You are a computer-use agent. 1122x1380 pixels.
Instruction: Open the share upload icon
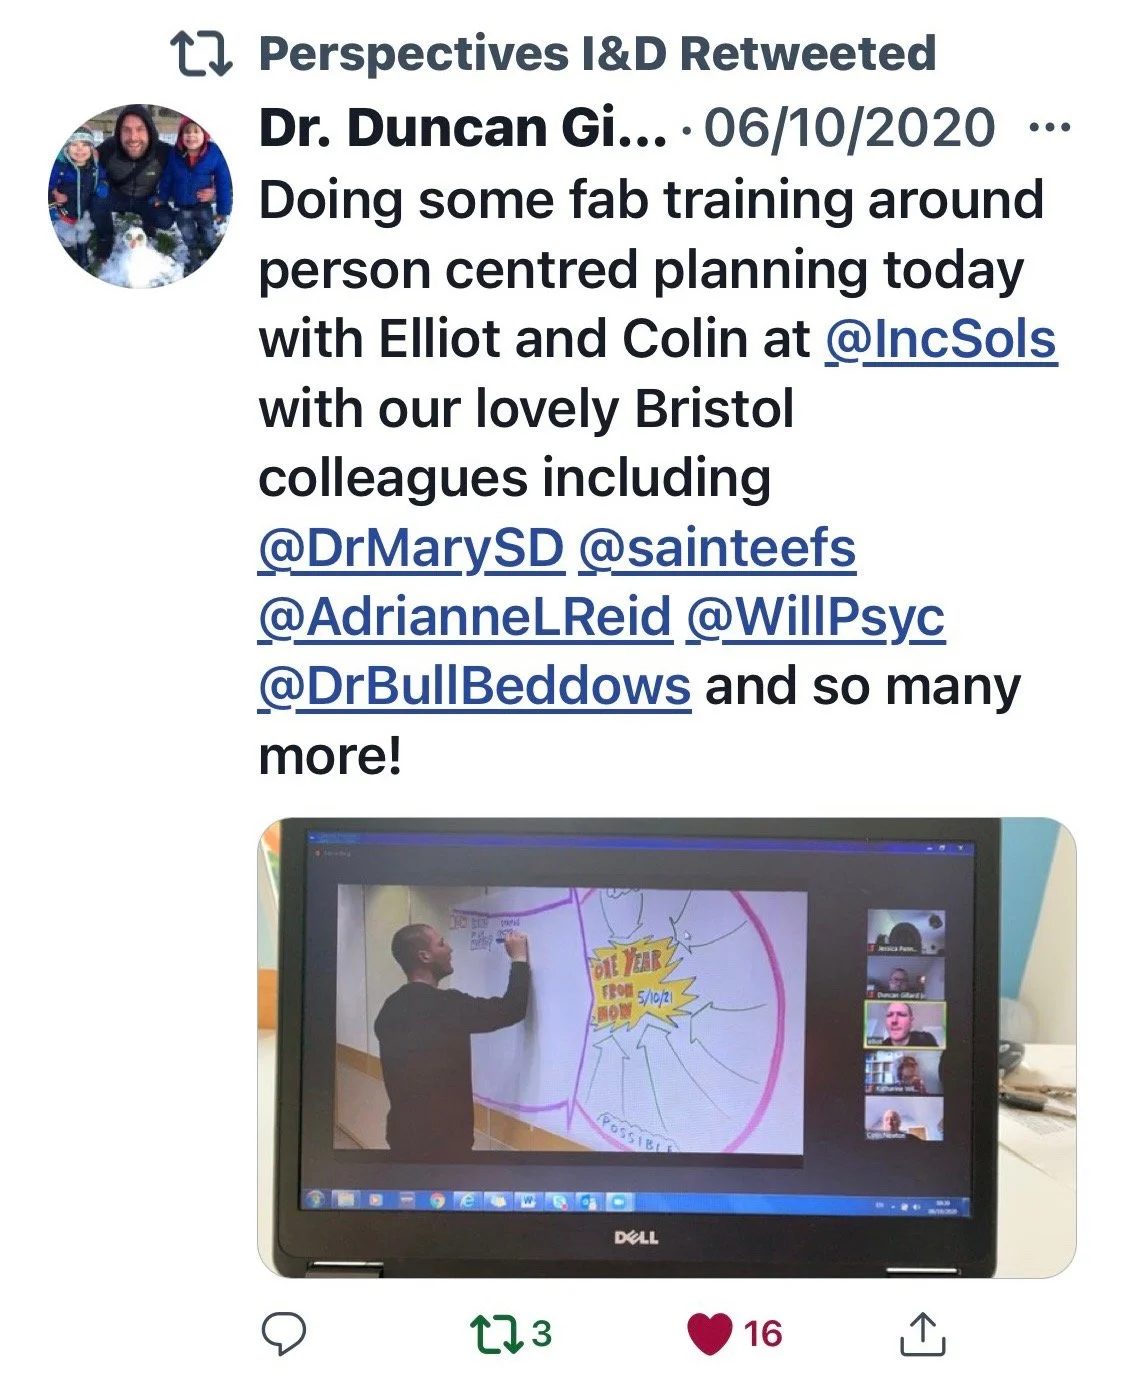pos(922,1333)
